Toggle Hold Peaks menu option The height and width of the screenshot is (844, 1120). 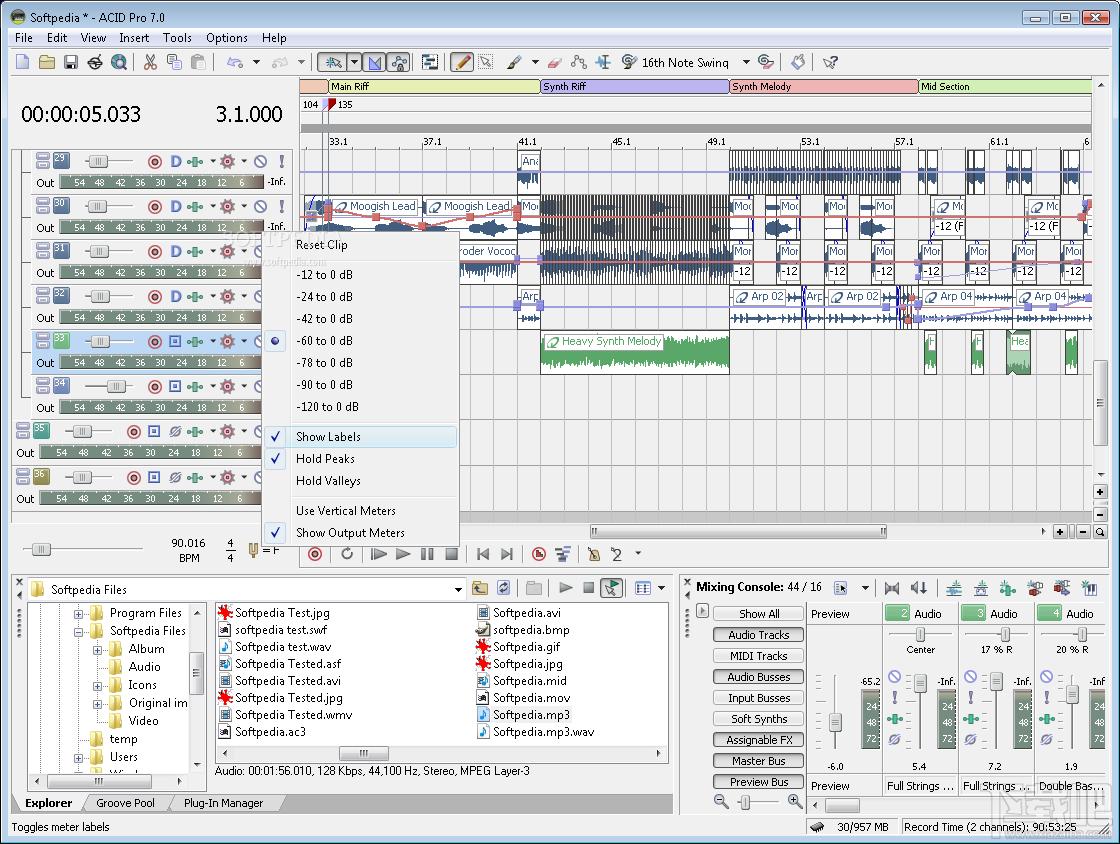361,458
